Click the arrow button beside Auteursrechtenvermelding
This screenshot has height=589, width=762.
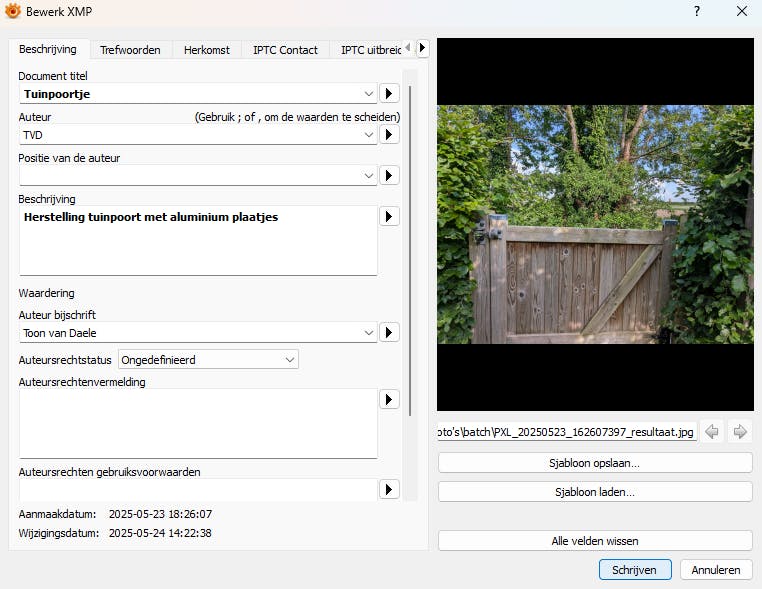(x=389, y=399)
